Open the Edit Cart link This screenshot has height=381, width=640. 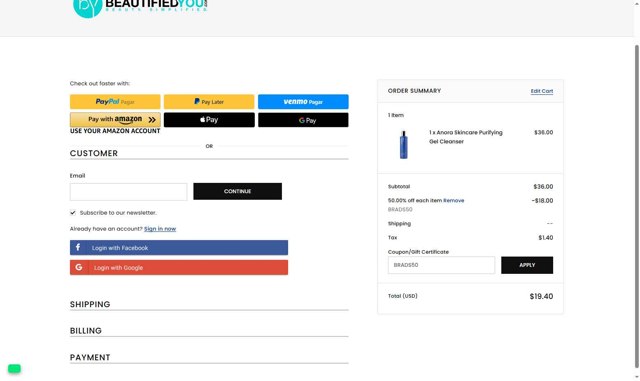542,91
